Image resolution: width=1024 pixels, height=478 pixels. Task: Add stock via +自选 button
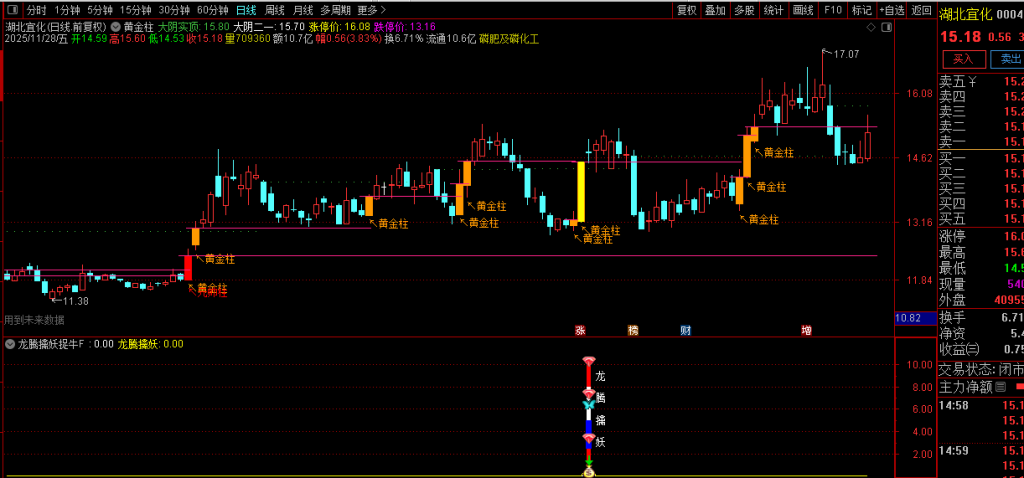click(892, 10)
